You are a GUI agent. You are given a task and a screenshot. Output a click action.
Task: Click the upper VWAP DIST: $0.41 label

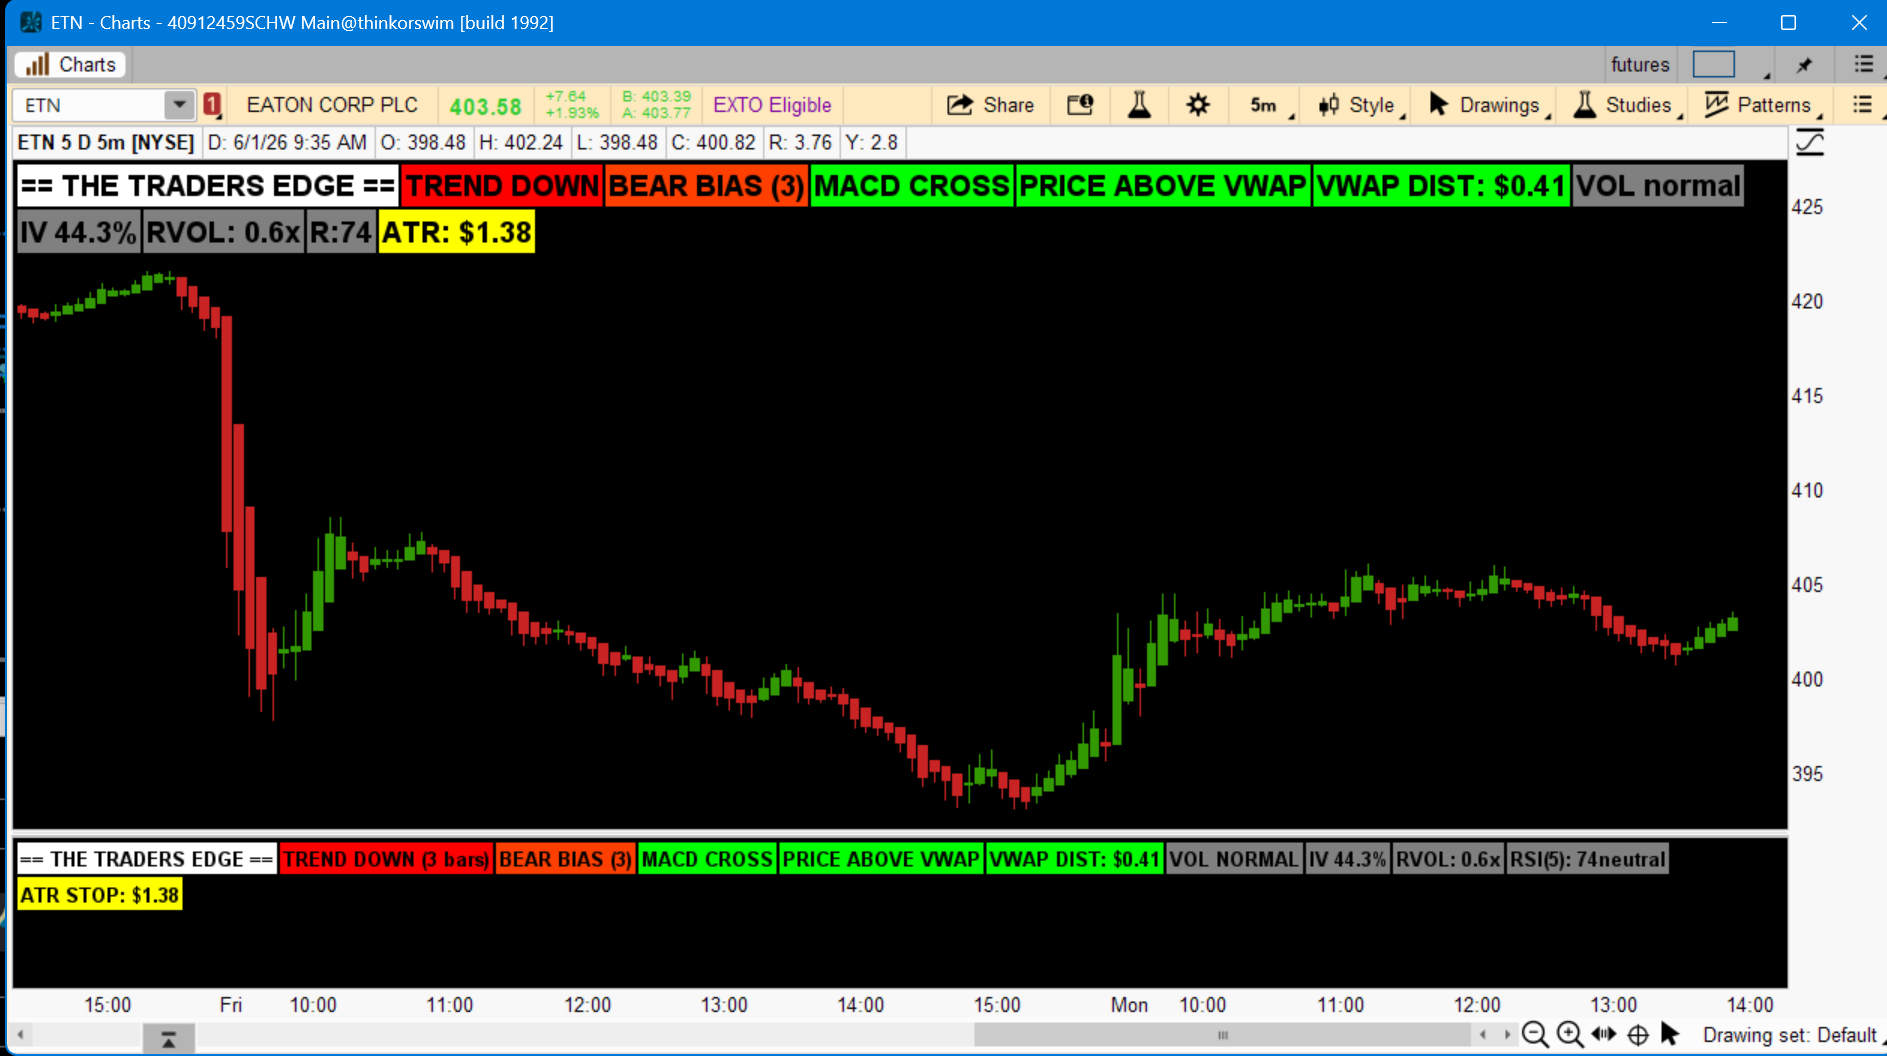click(1441, 186)
